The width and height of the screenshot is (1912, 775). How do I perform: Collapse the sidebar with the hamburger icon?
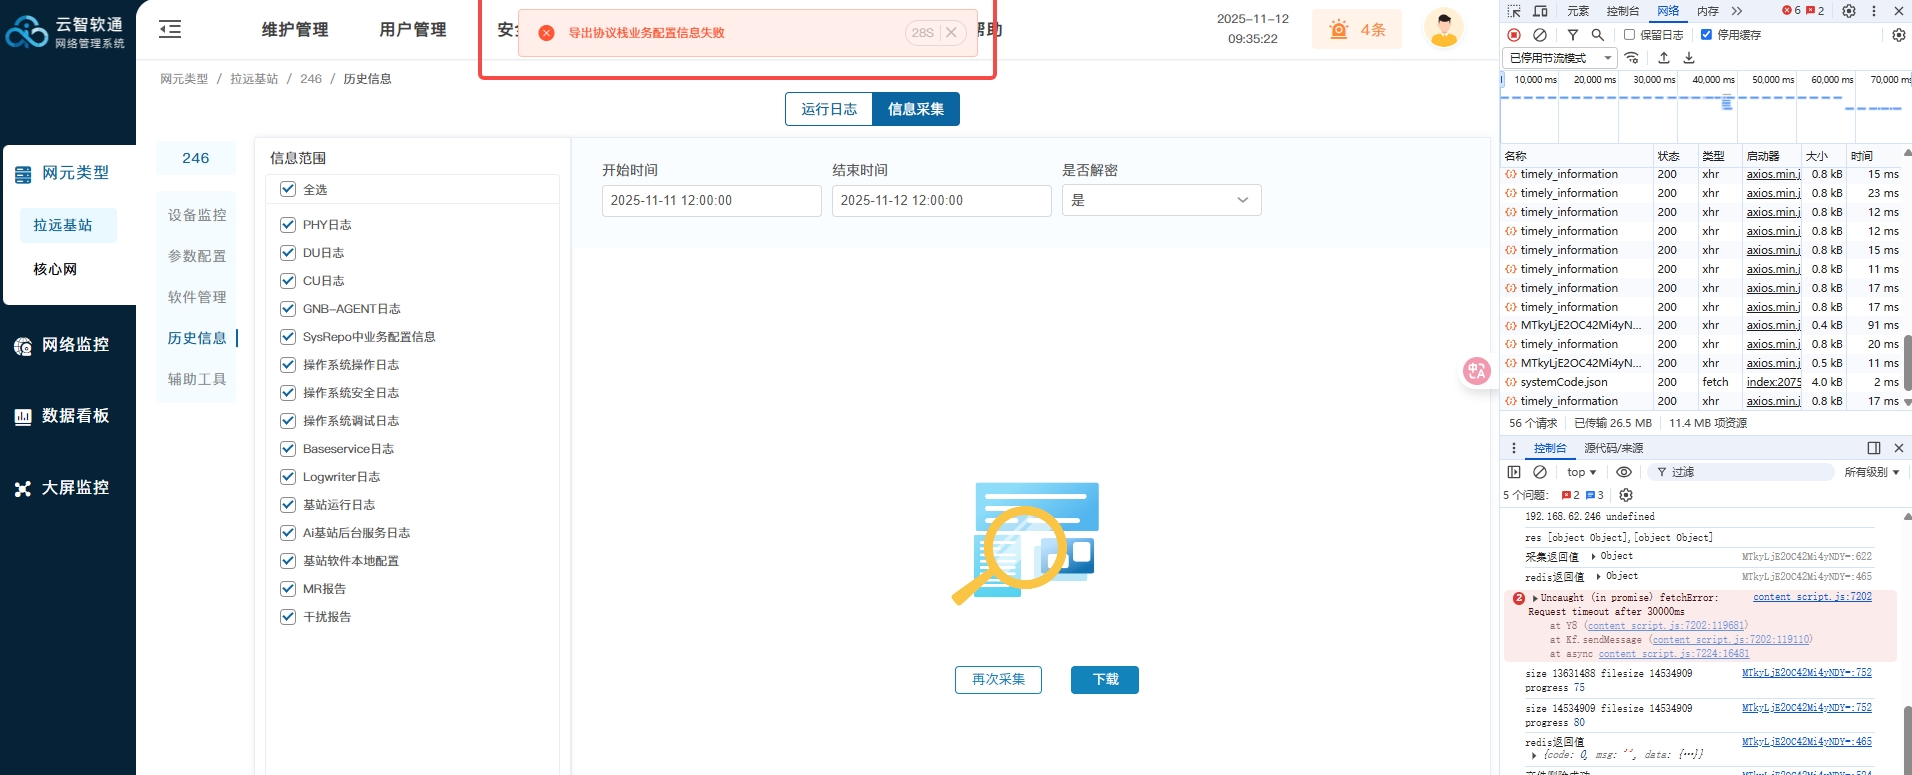click(170, 29)
